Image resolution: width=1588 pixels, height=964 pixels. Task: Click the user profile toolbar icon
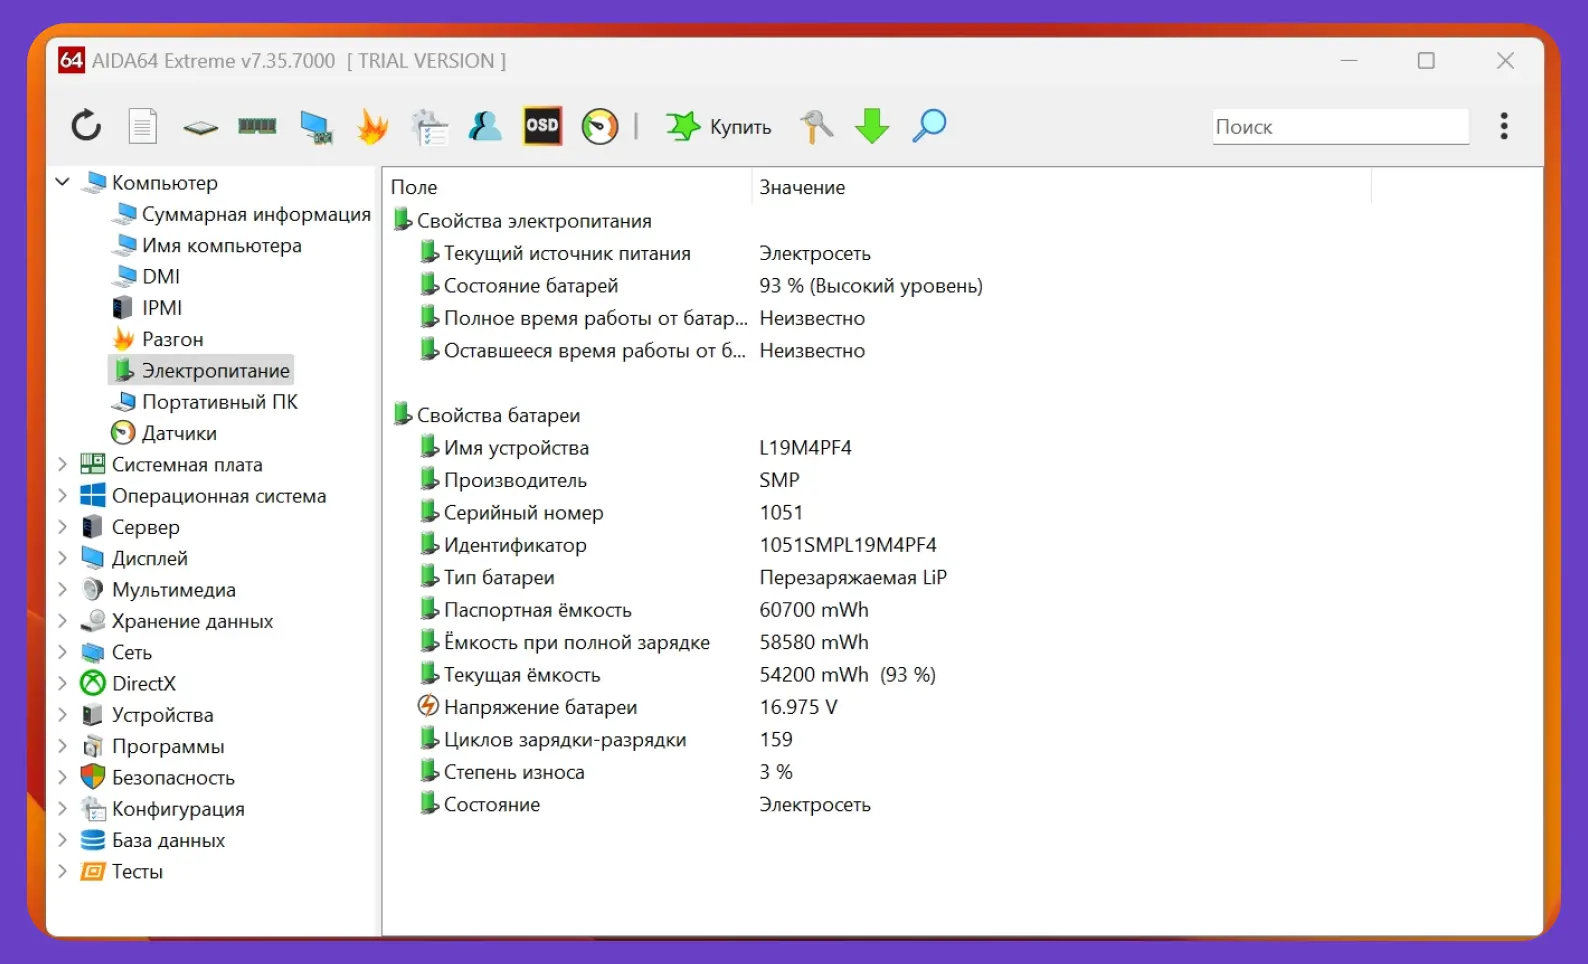tap(485, 126)
